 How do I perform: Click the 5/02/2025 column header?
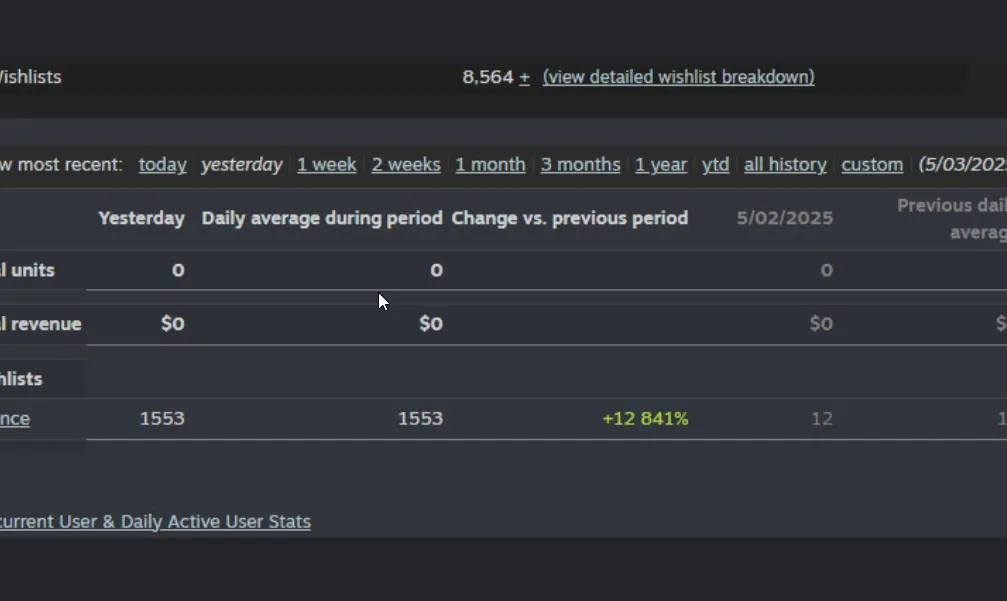tap(784, 218)
